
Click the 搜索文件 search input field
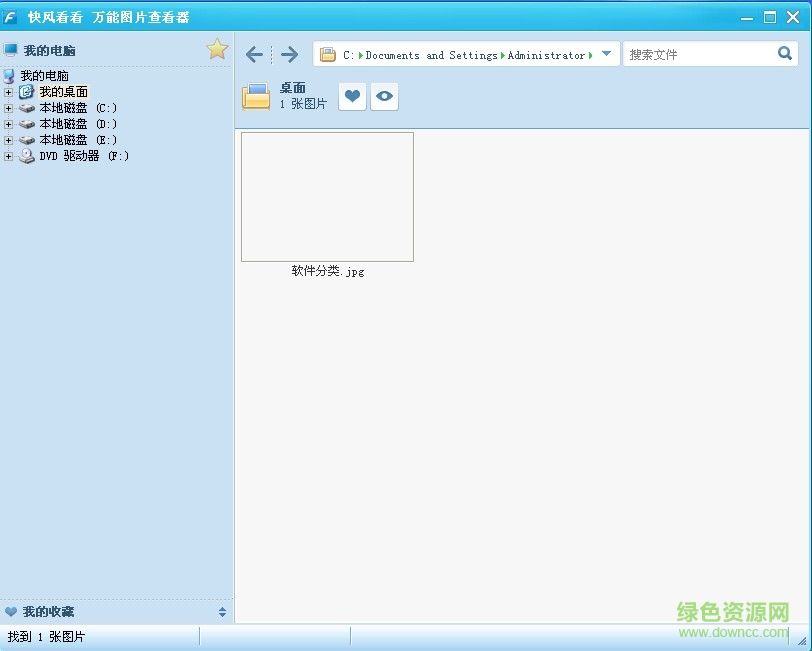698,55
